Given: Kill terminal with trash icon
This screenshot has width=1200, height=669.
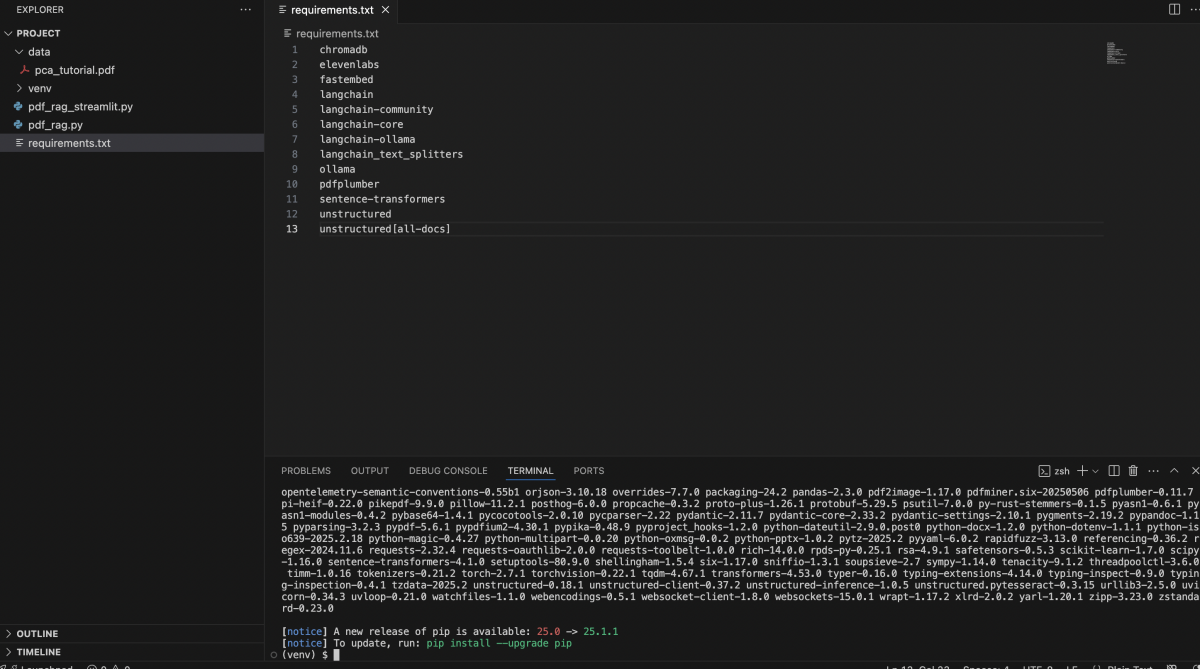Looking at the screenshot, I should pyautogui.click(x=1133, y=471).
